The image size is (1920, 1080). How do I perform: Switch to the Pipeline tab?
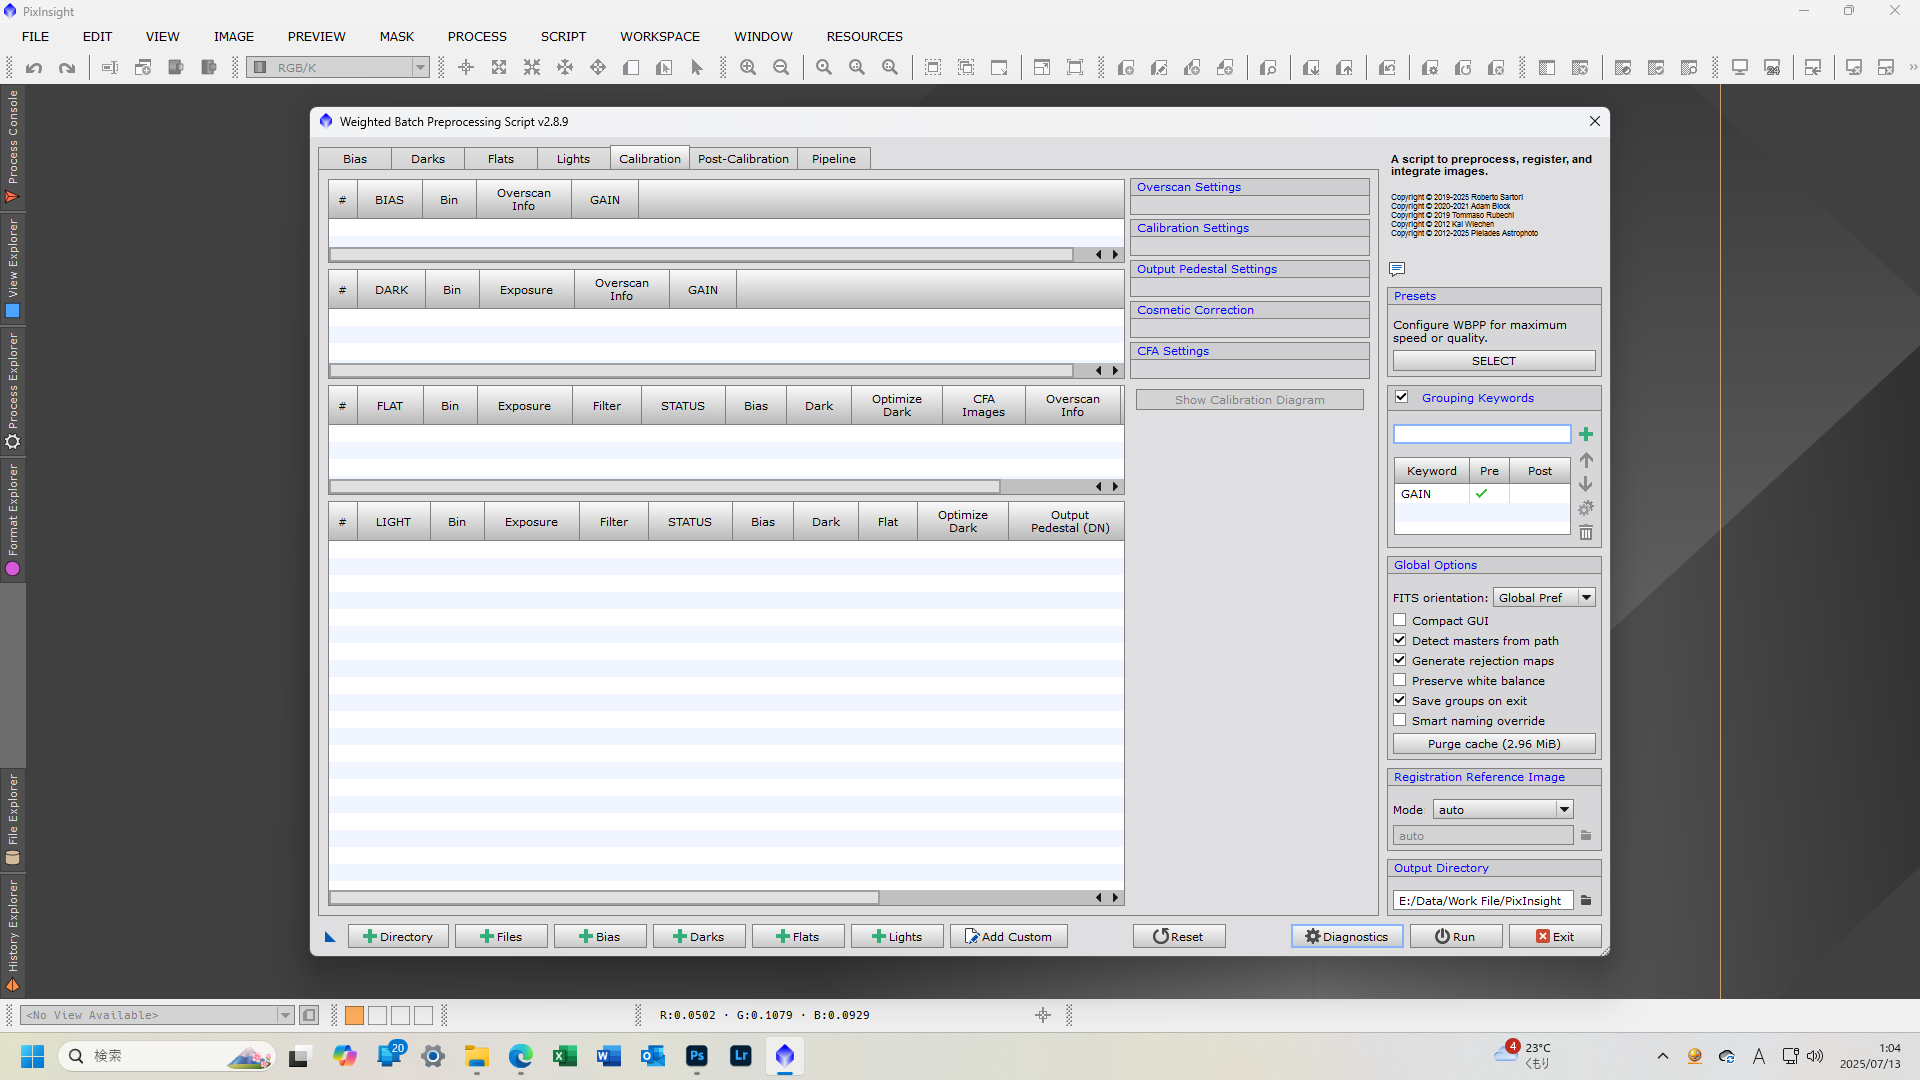834,159
